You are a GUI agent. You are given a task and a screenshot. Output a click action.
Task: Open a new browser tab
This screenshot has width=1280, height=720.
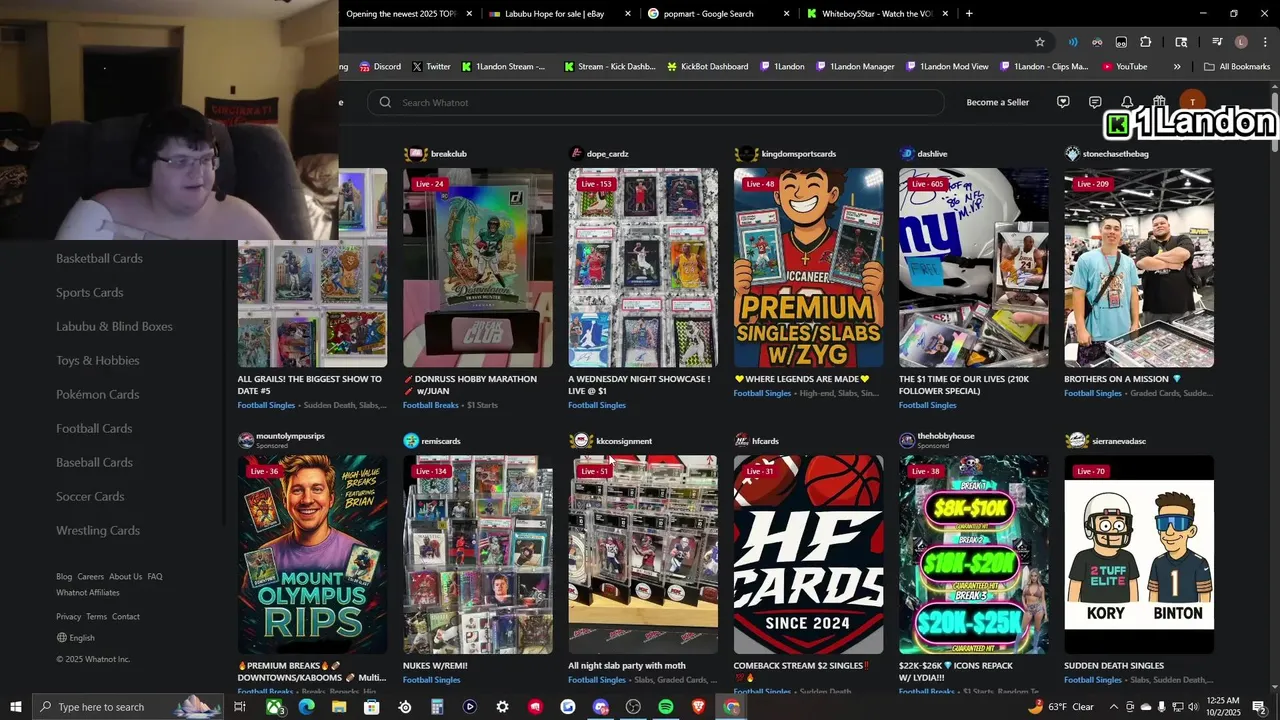(969, 14)
